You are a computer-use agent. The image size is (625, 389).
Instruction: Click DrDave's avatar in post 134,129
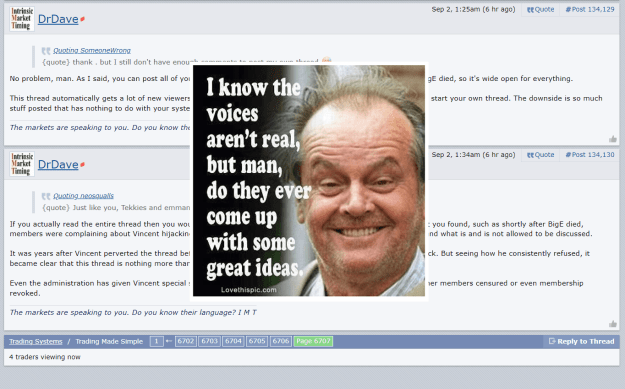[x=22, y=19]
